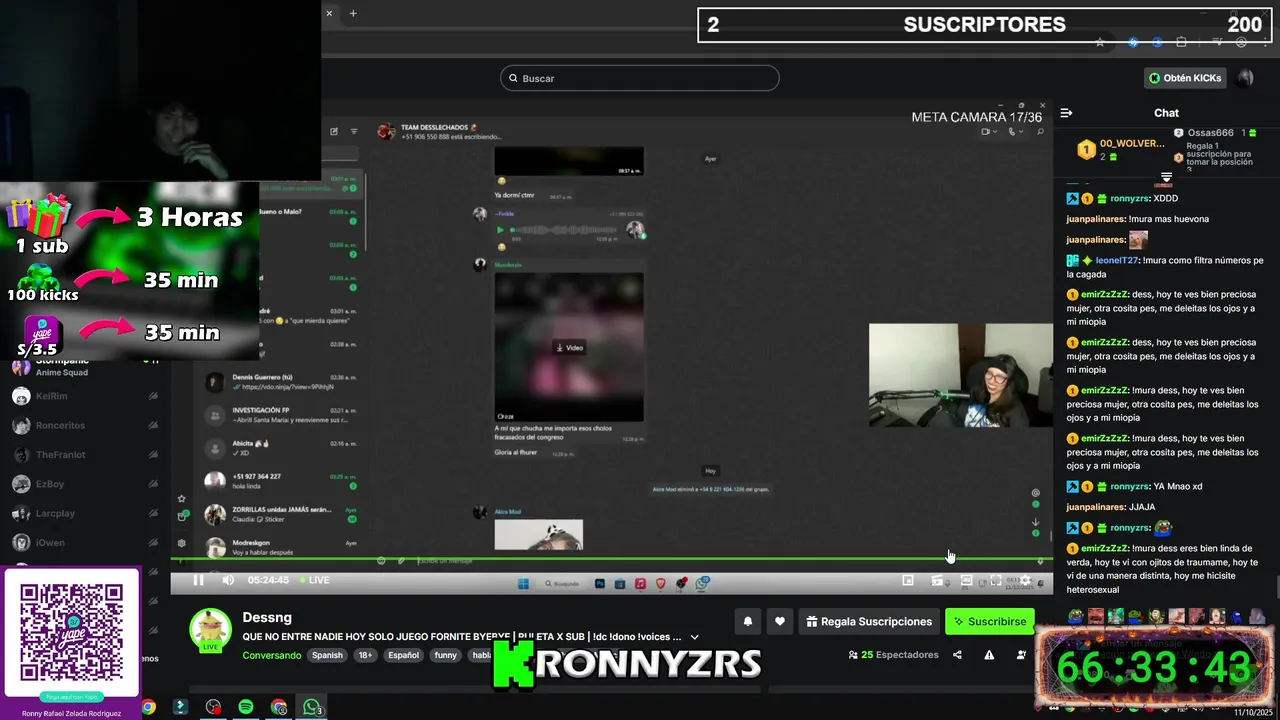Image resolution: width=1280 pixels, height=720 pixels.
Task: Click the 25 Espectadores viewer count
Action: [x=893, y=655]
